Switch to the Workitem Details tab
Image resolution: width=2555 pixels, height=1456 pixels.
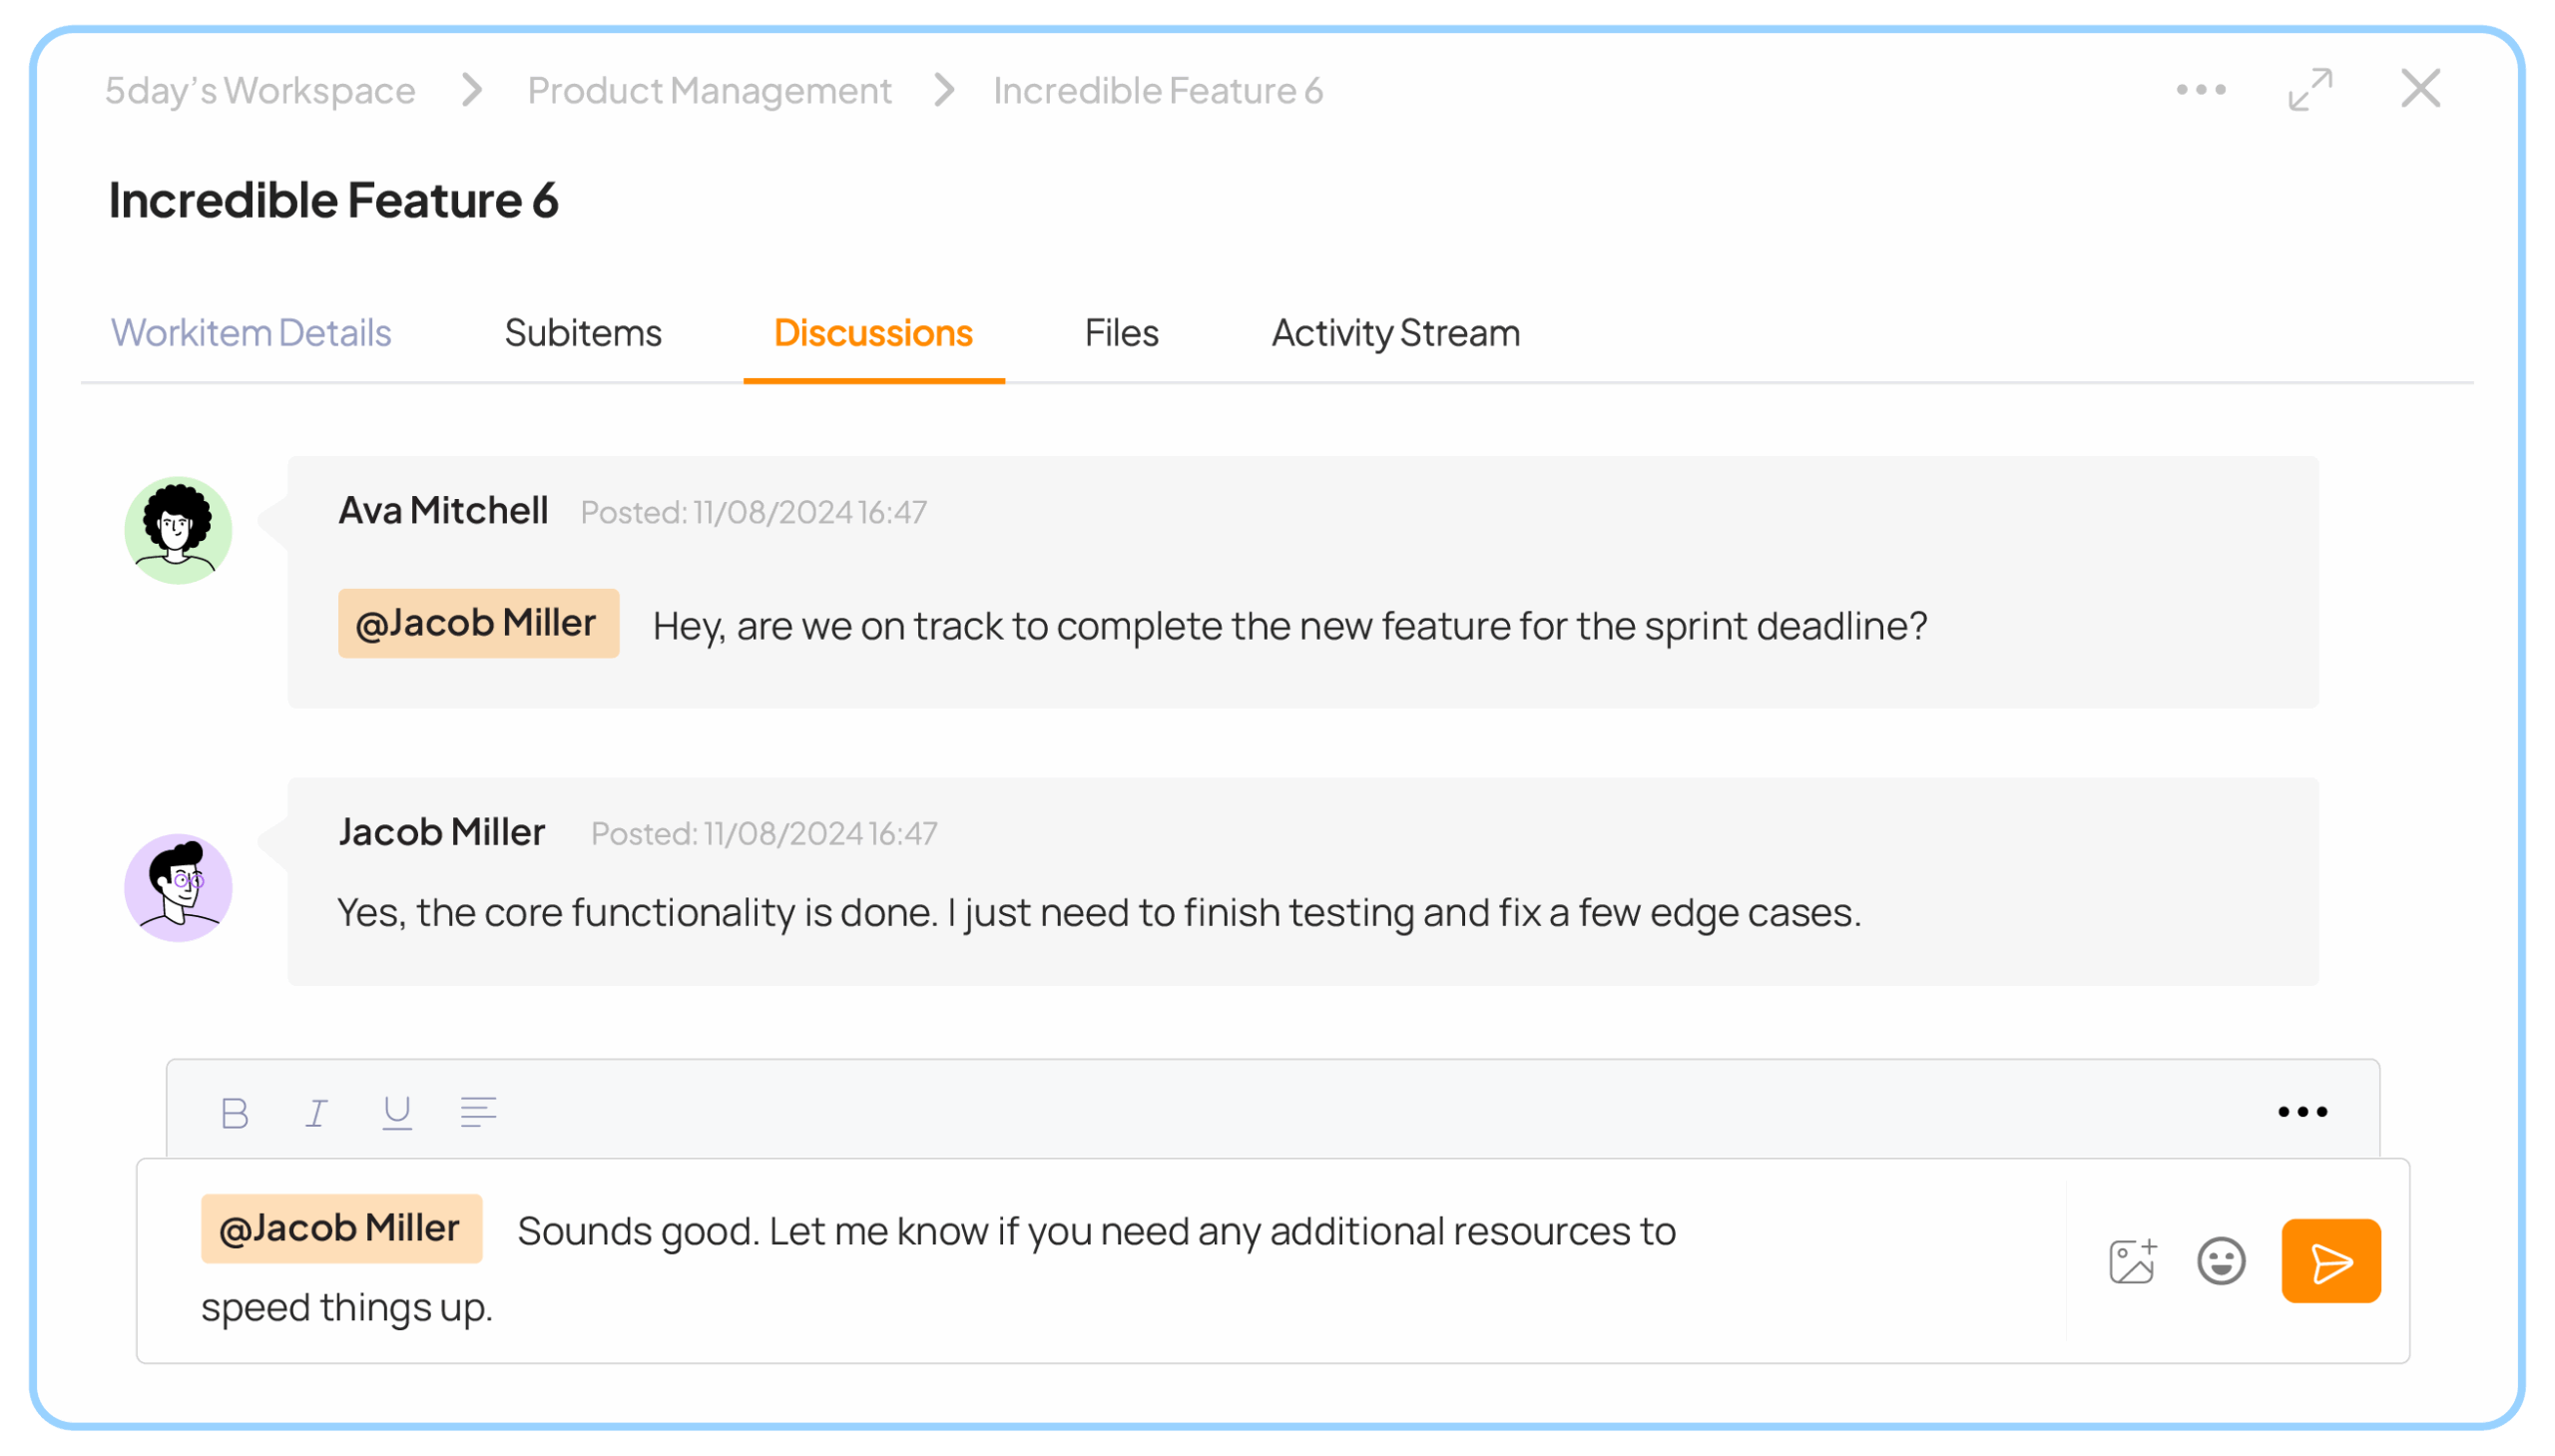(x=251, y=333)
